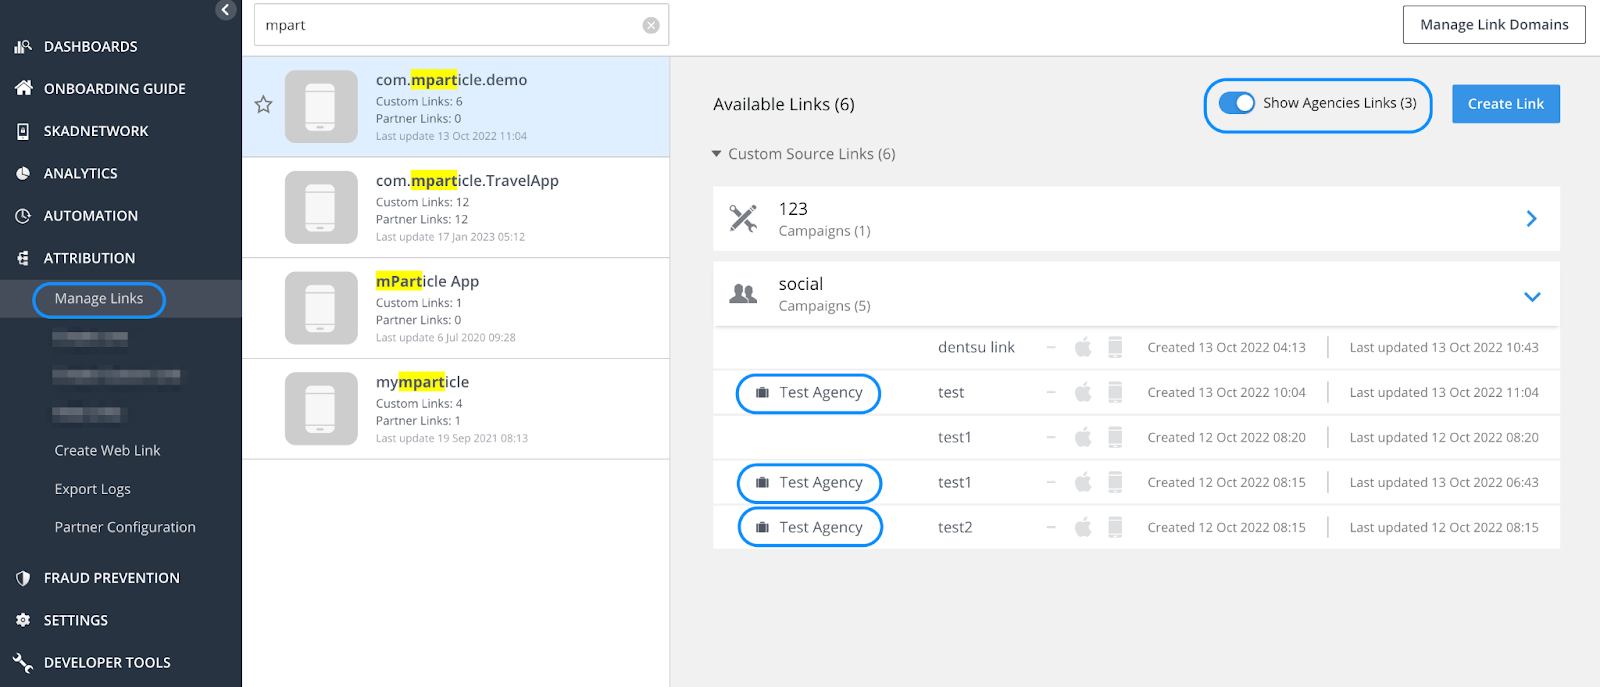This screenshot has width=1600, height=687.
Task: Open Partner Configuration in the sidebar
Action: [125, 527]
